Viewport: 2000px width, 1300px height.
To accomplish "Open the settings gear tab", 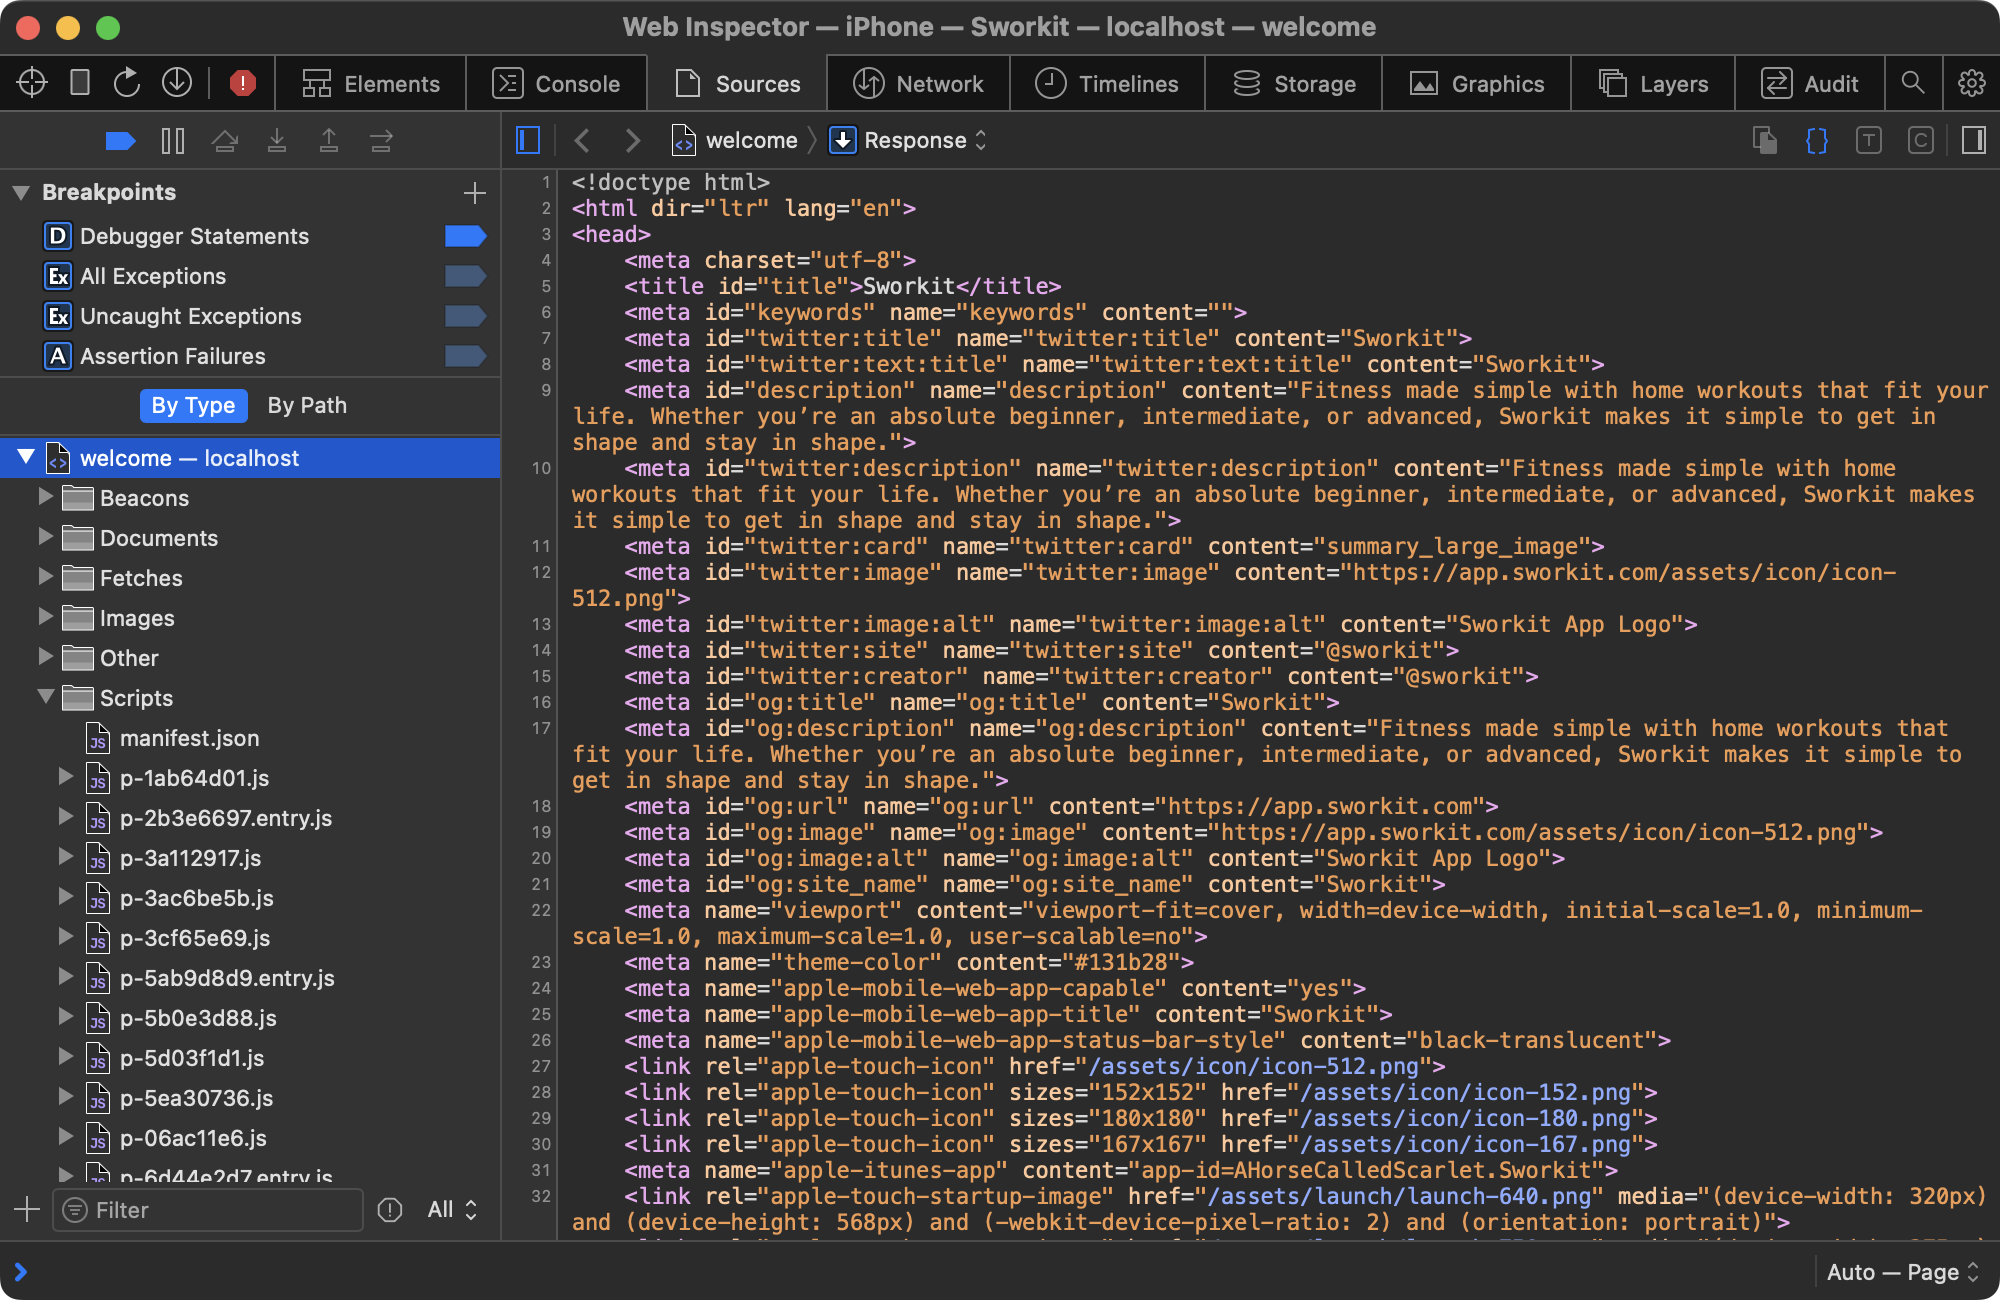I will (x=1971, y=83).
